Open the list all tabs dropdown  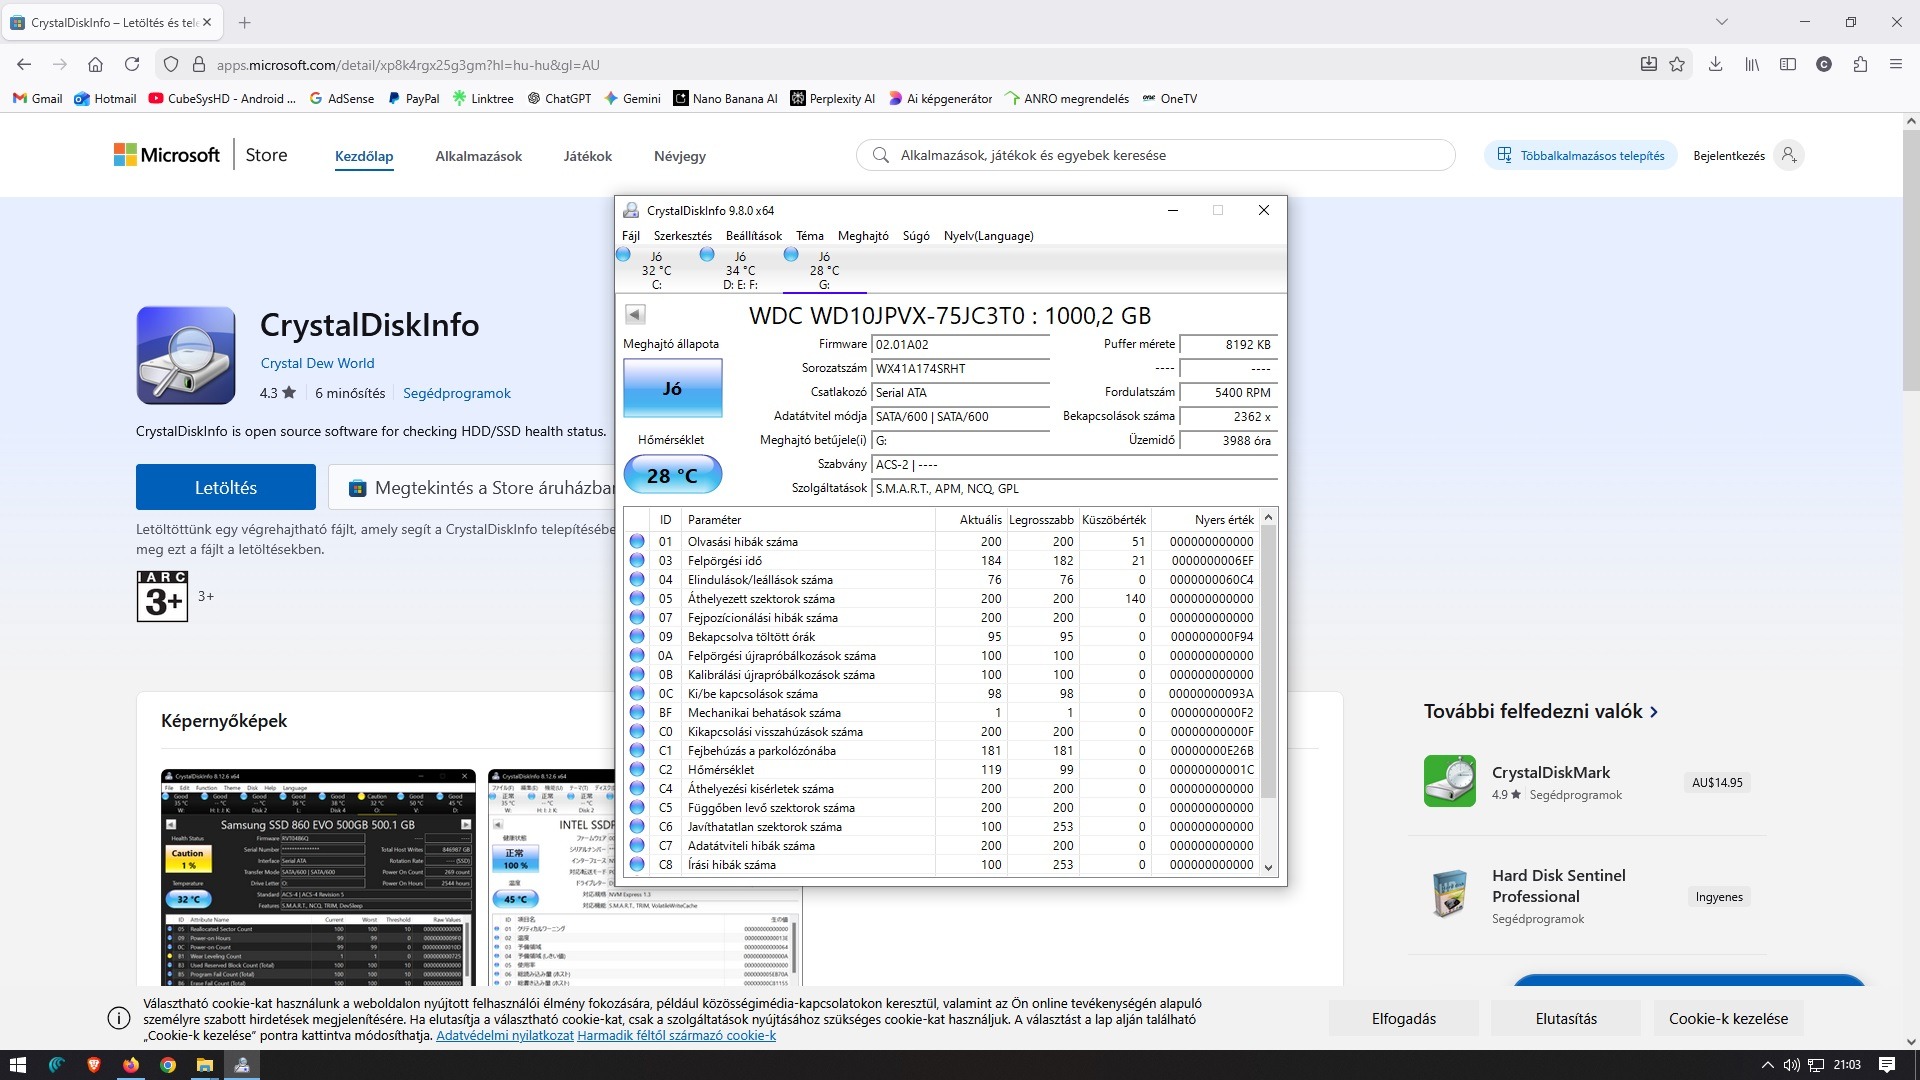point(1720,22)
